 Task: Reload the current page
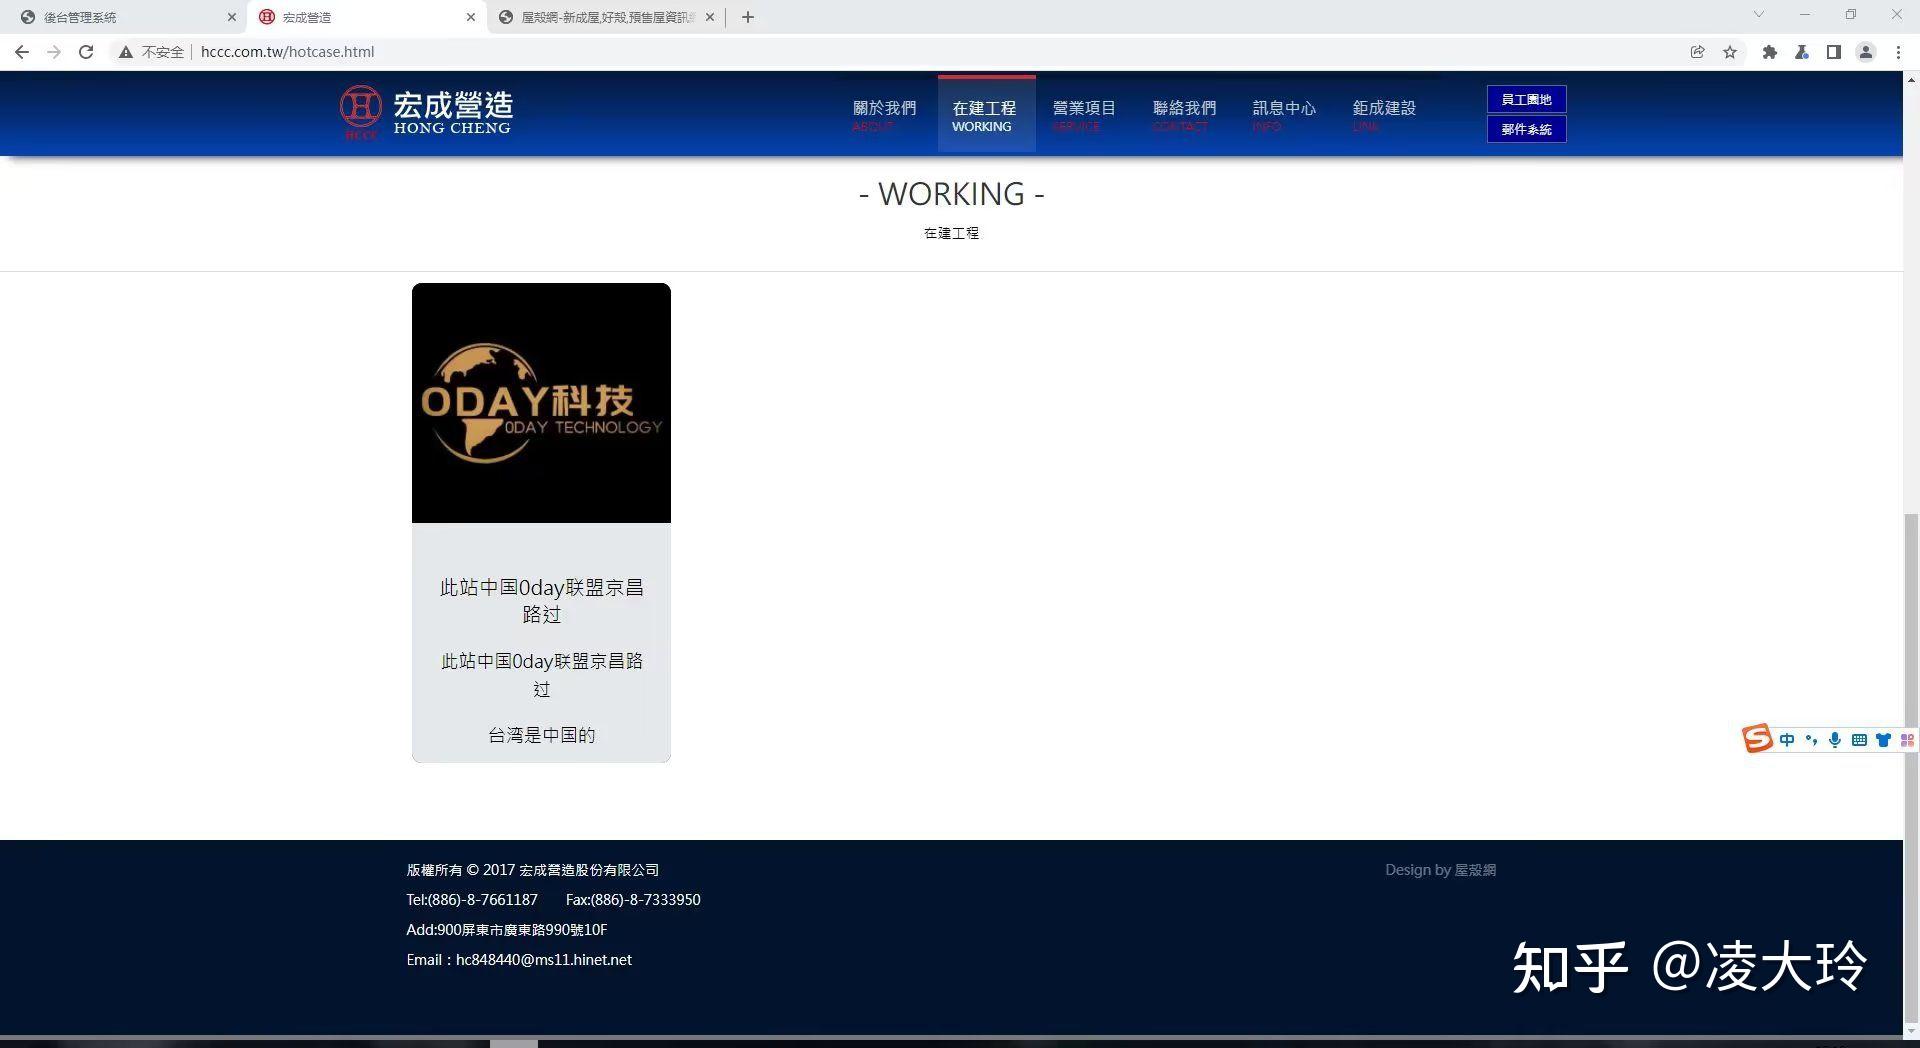click(x=86, y=51)
